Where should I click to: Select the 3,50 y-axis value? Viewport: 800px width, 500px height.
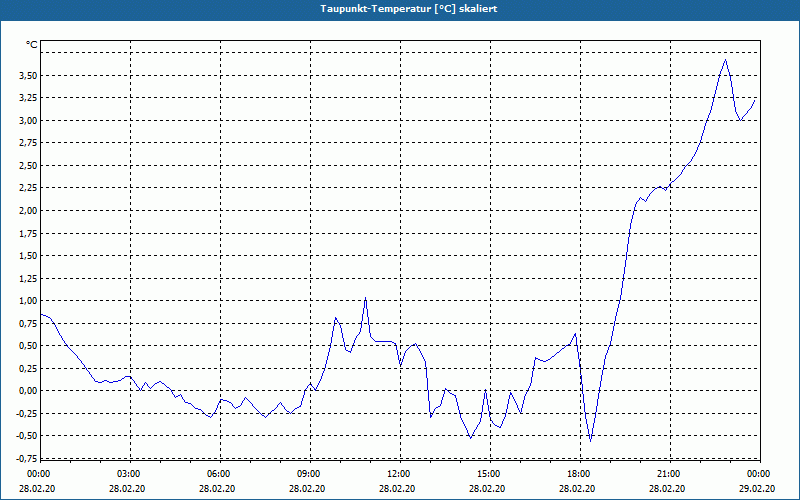(x=28, y=76)
